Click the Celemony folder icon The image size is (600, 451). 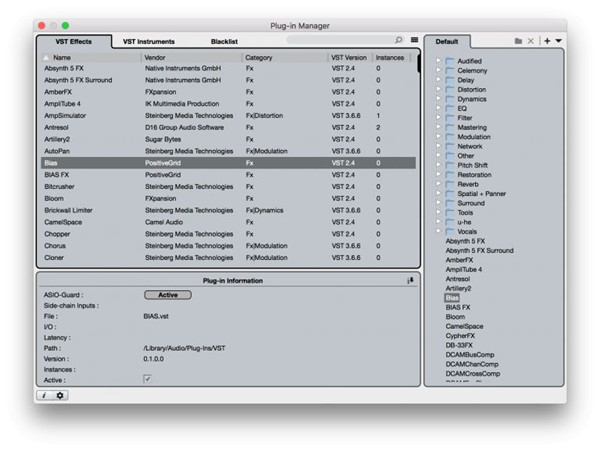[x=450, y=70]
